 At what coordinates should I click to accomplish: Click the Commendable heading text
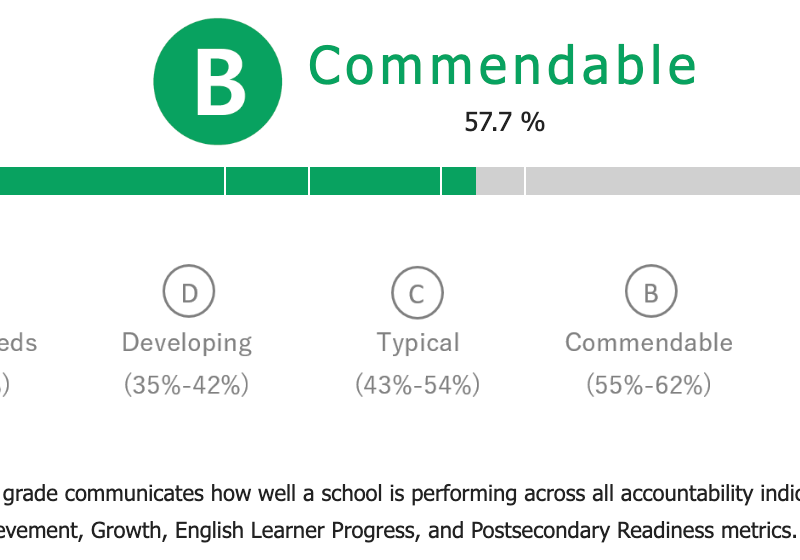click(503, 65)
